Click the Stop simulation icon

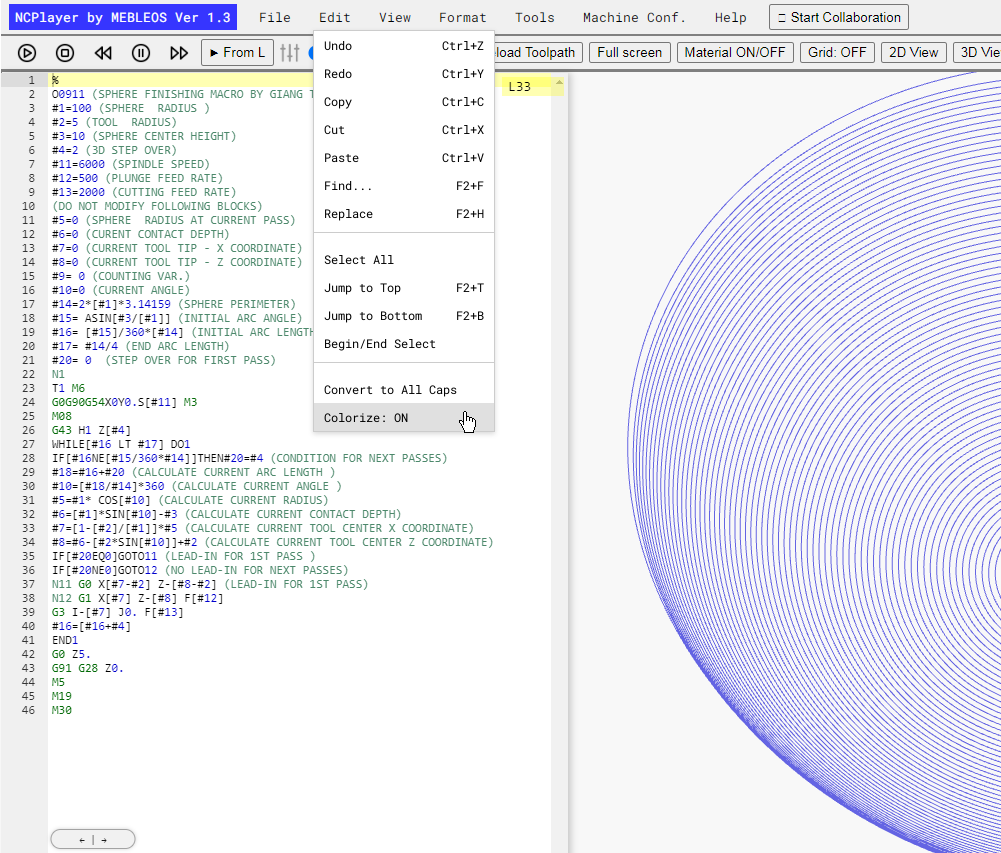(64, 53)
